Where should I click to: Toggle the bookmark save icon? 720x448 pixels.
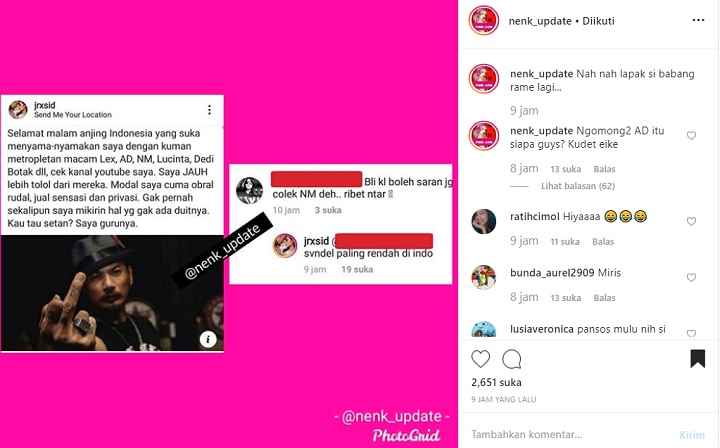[x=698, y=358]
